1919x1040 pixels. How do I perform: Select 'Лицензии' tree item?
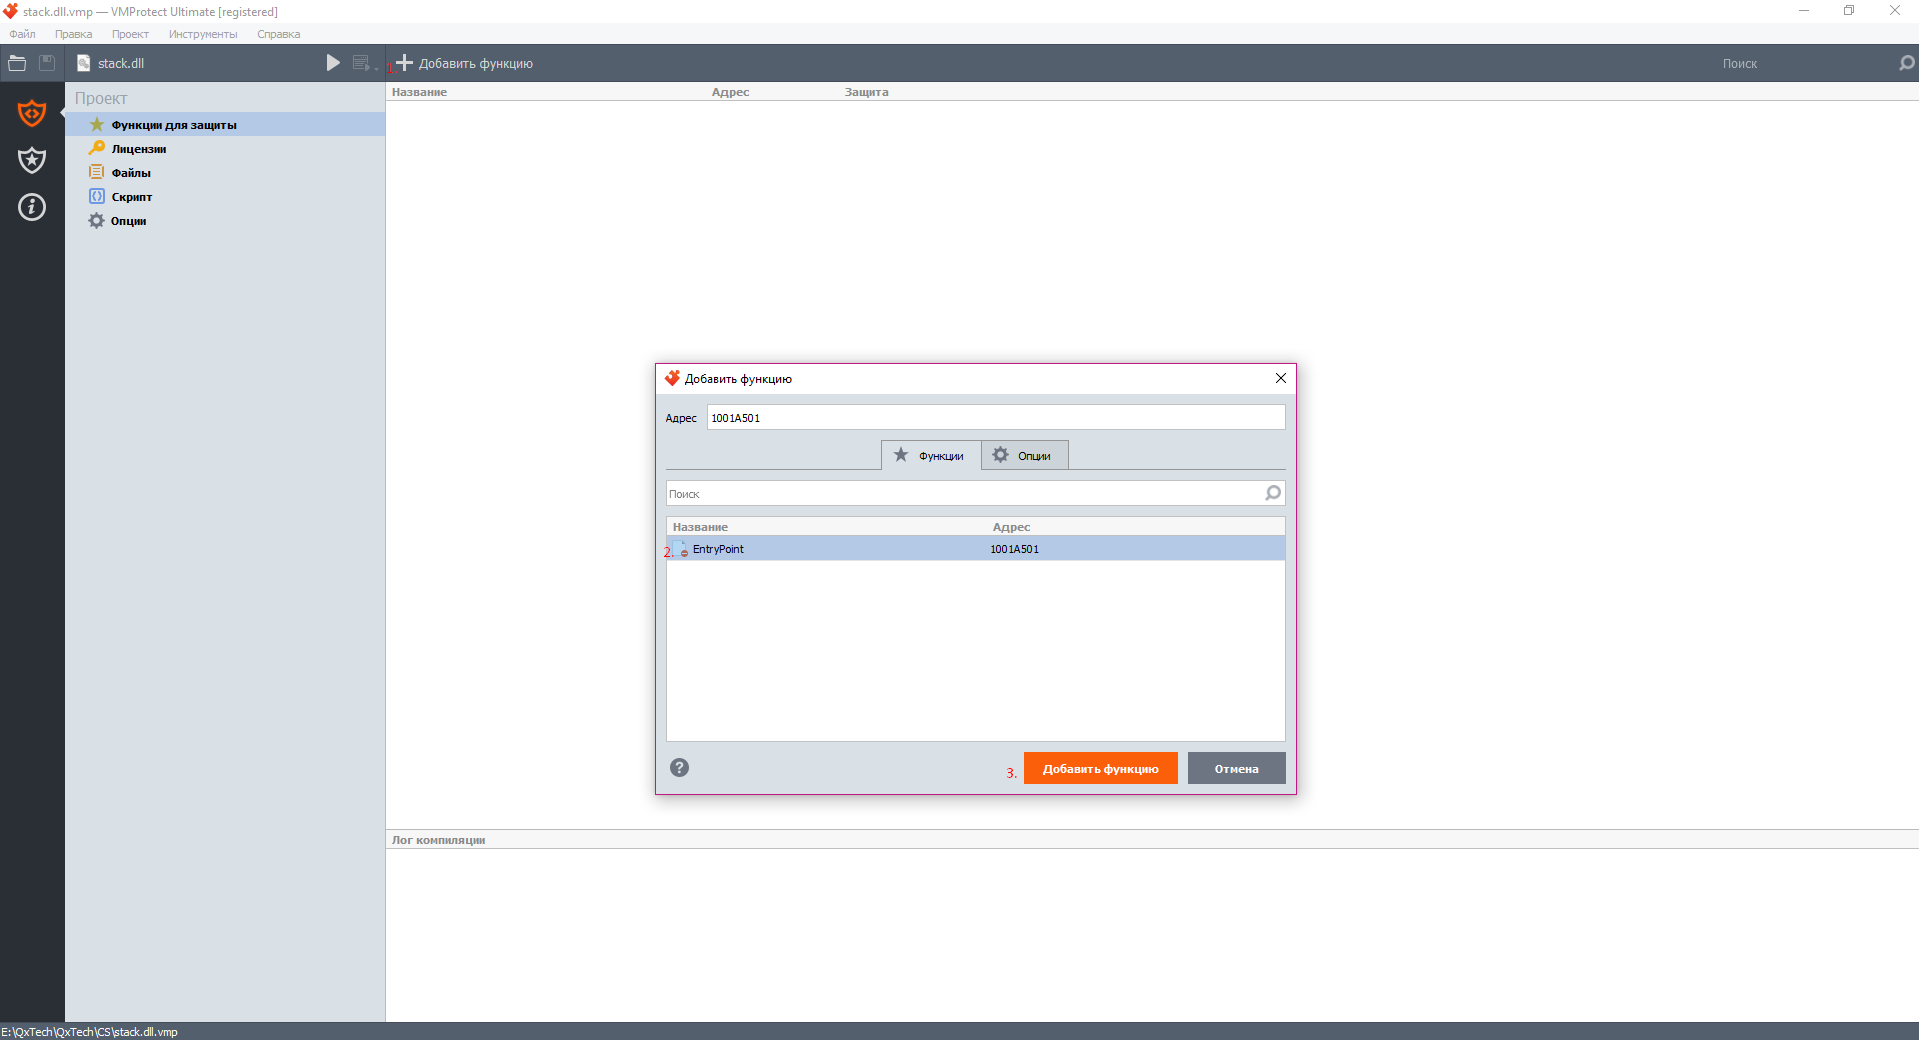pyautogui.click(x=225, y=149)
